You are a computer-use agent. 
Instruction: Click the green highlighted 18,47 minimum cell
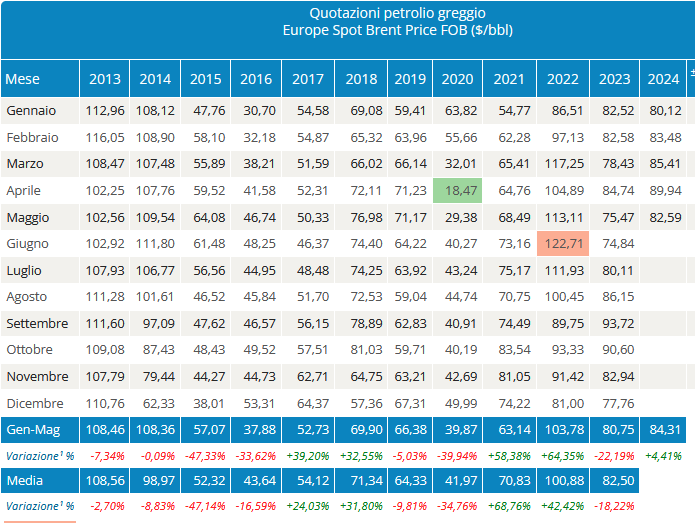tap(457, 190)
